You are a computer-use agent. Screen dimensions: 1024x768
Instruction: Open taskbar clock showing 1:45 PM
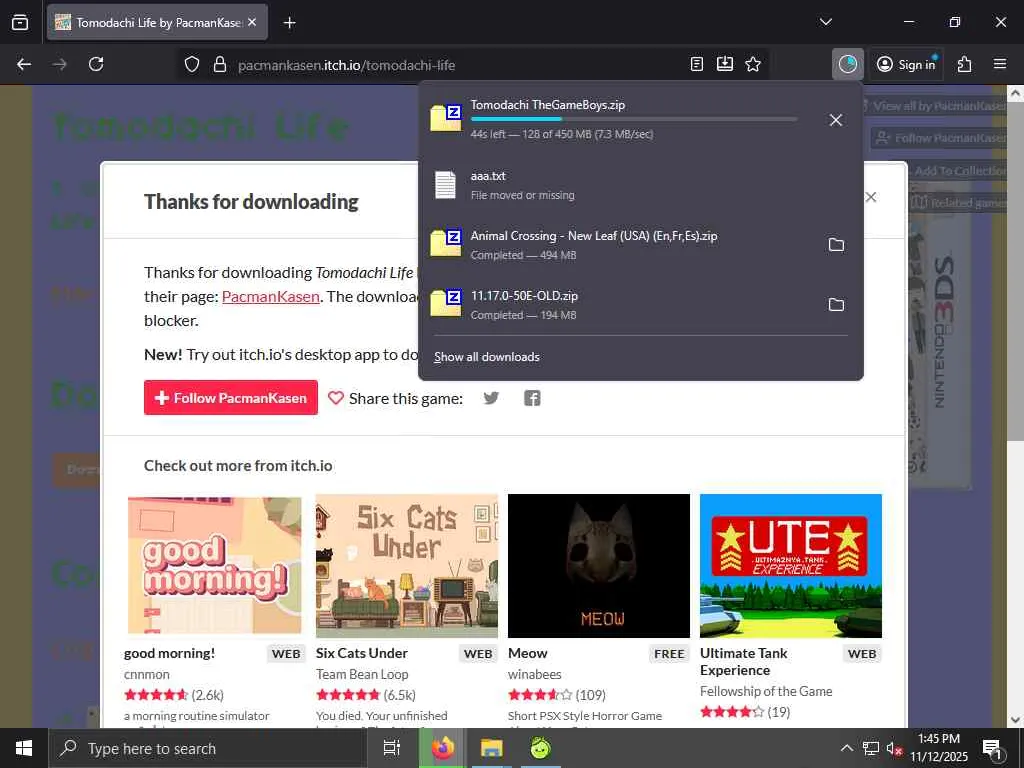pyautogui.click(x=939, y=748)
